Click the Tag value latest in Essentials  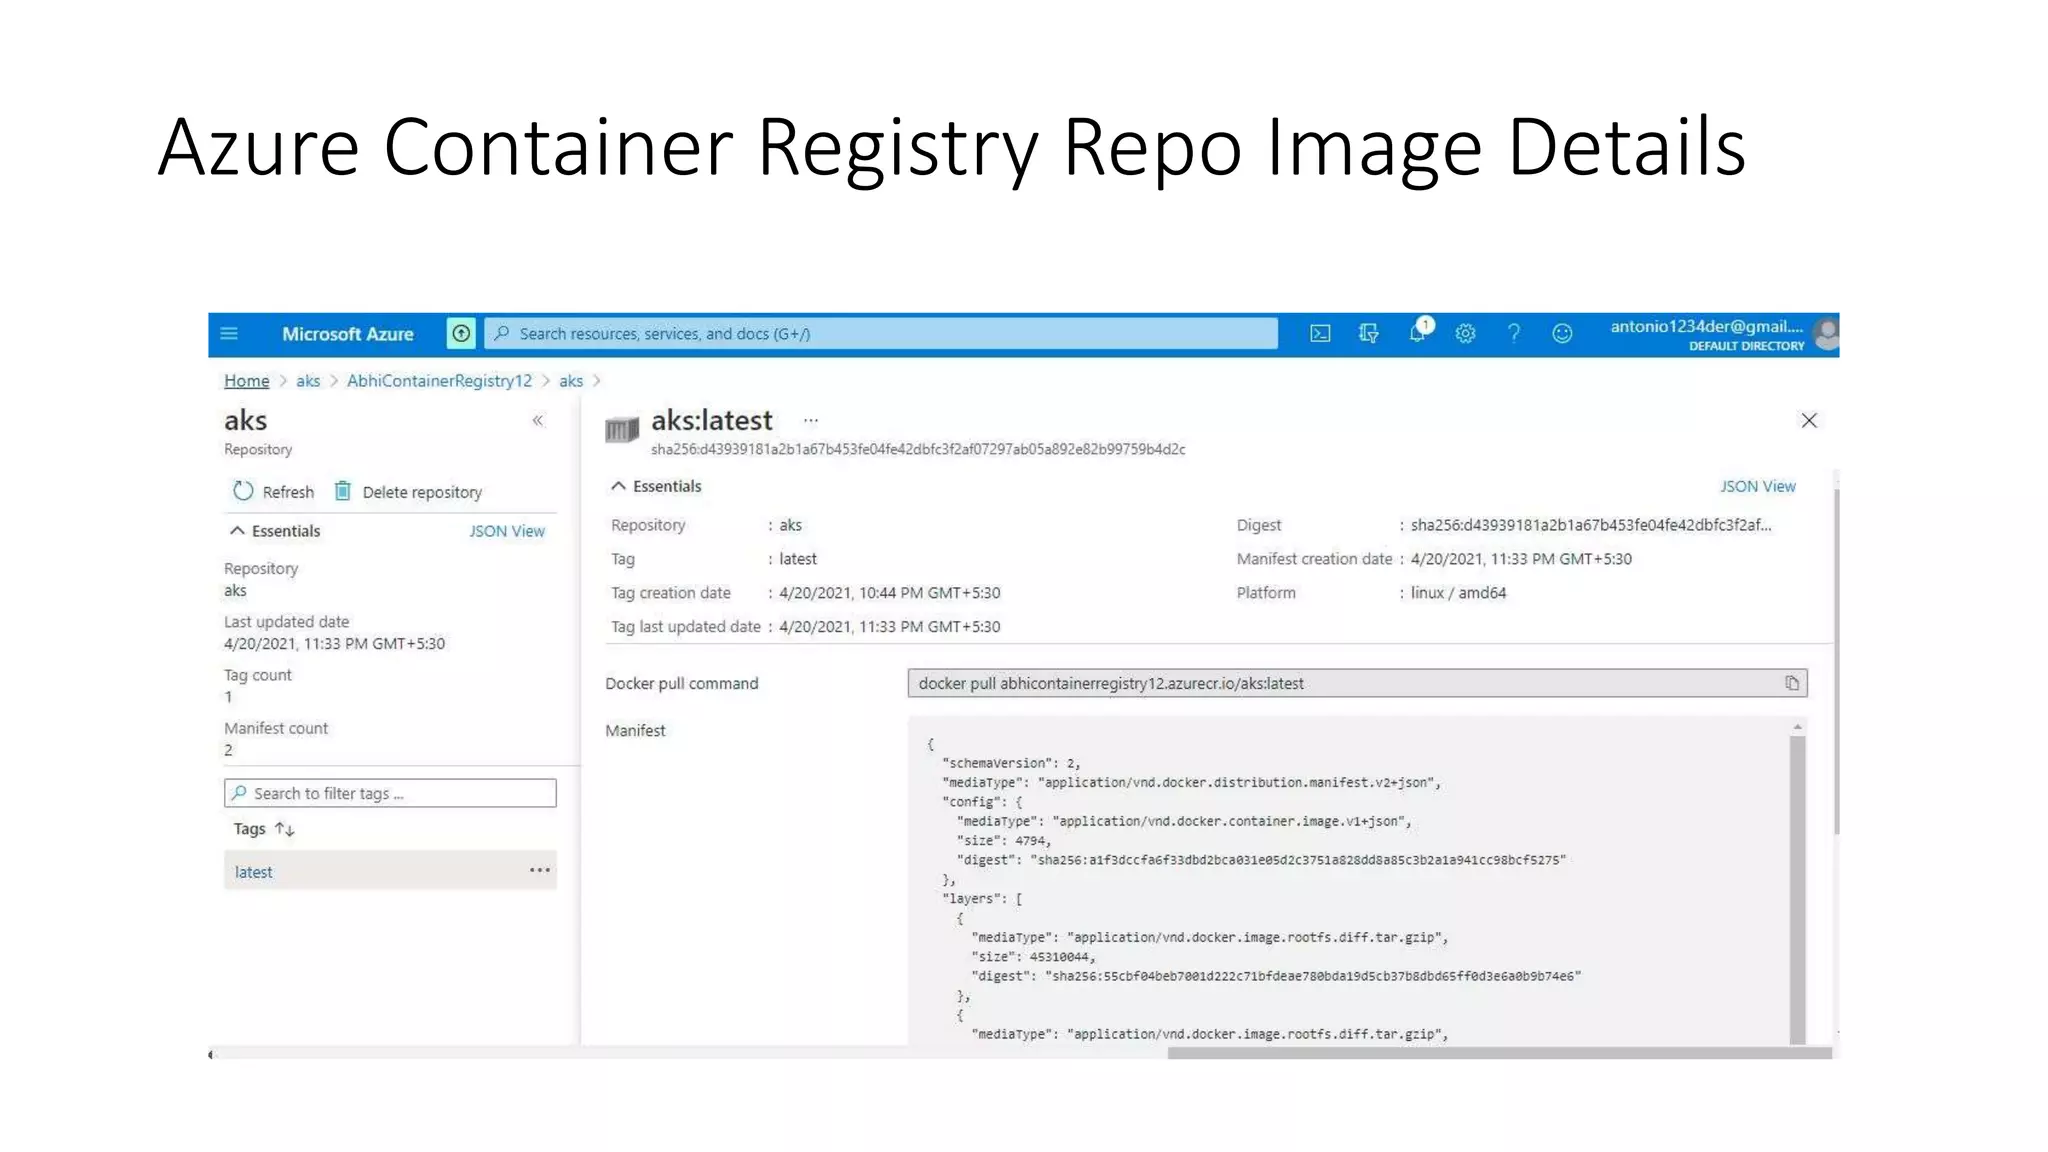click(798, 559)
